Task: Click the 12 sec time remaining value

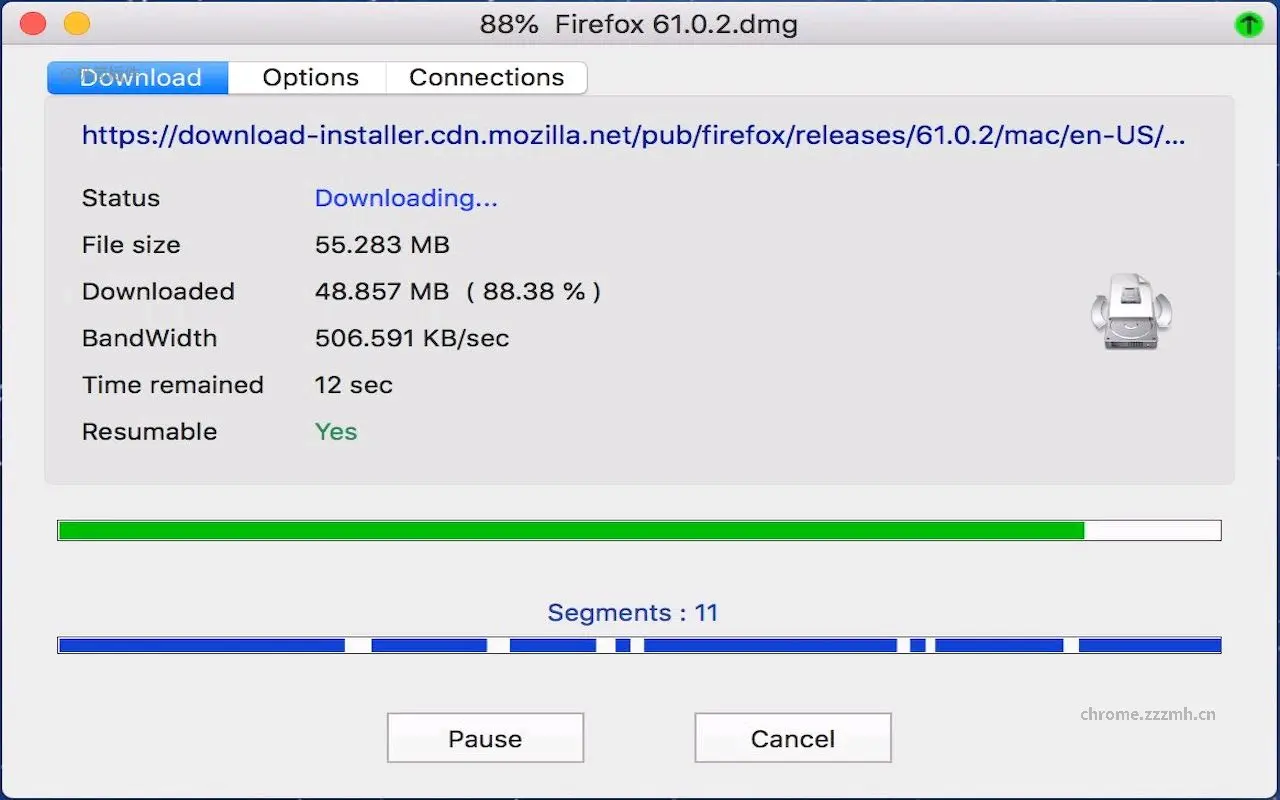Action: (353, 385)
